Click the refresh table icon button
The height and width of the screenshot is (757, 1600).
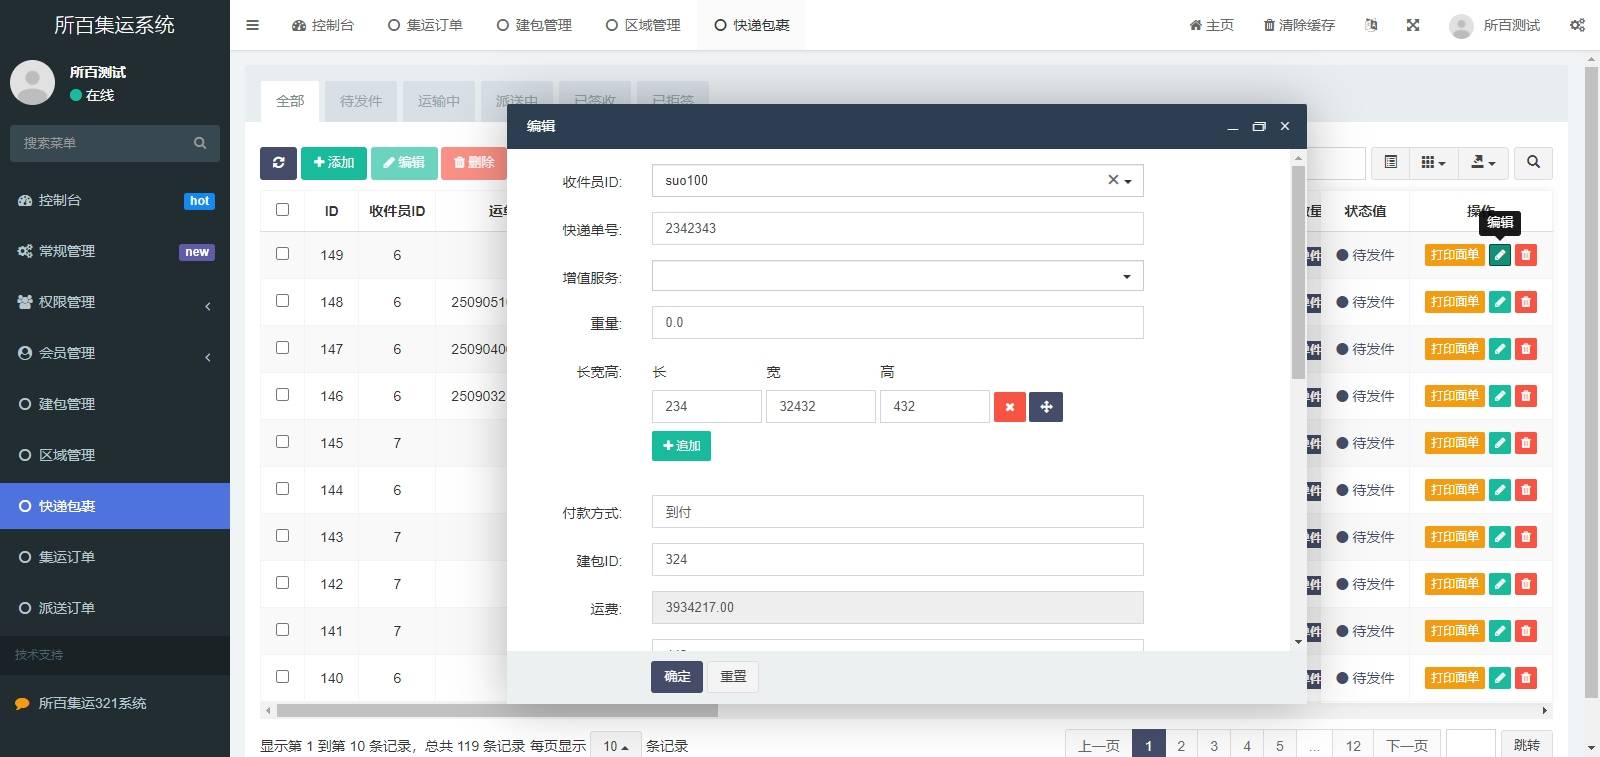278,163
